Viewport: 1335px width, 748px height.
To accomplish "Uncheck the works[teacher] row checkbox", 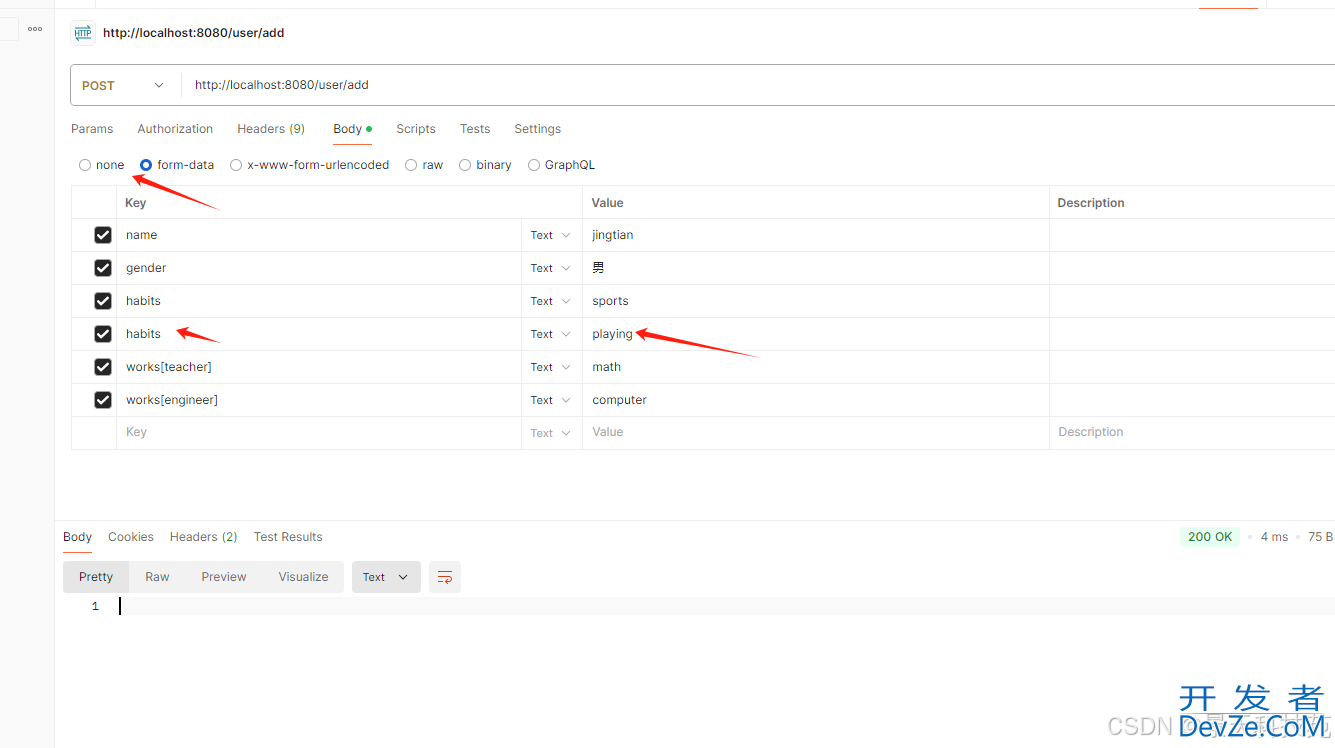I will [x=103, y=367].
